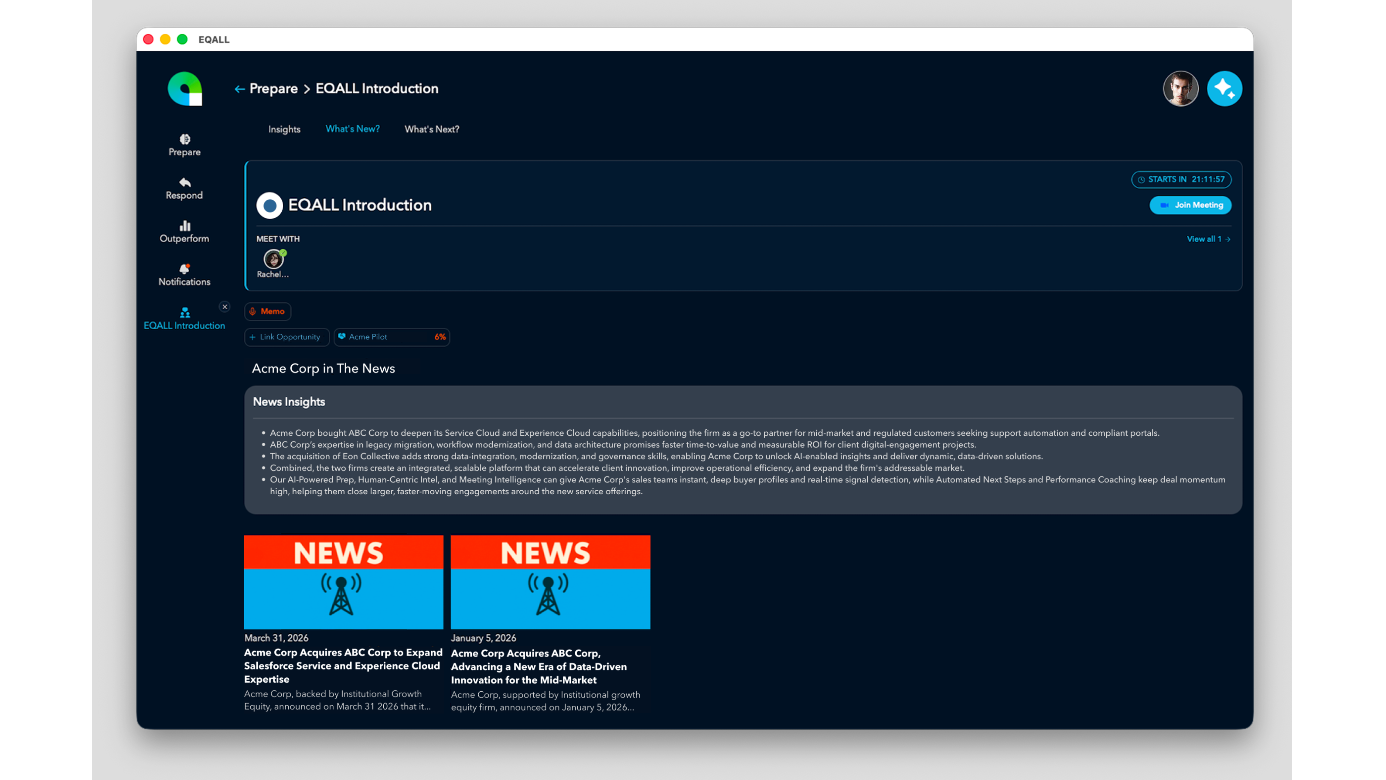Click the Acme Corp in The News heading

point(324,369)
